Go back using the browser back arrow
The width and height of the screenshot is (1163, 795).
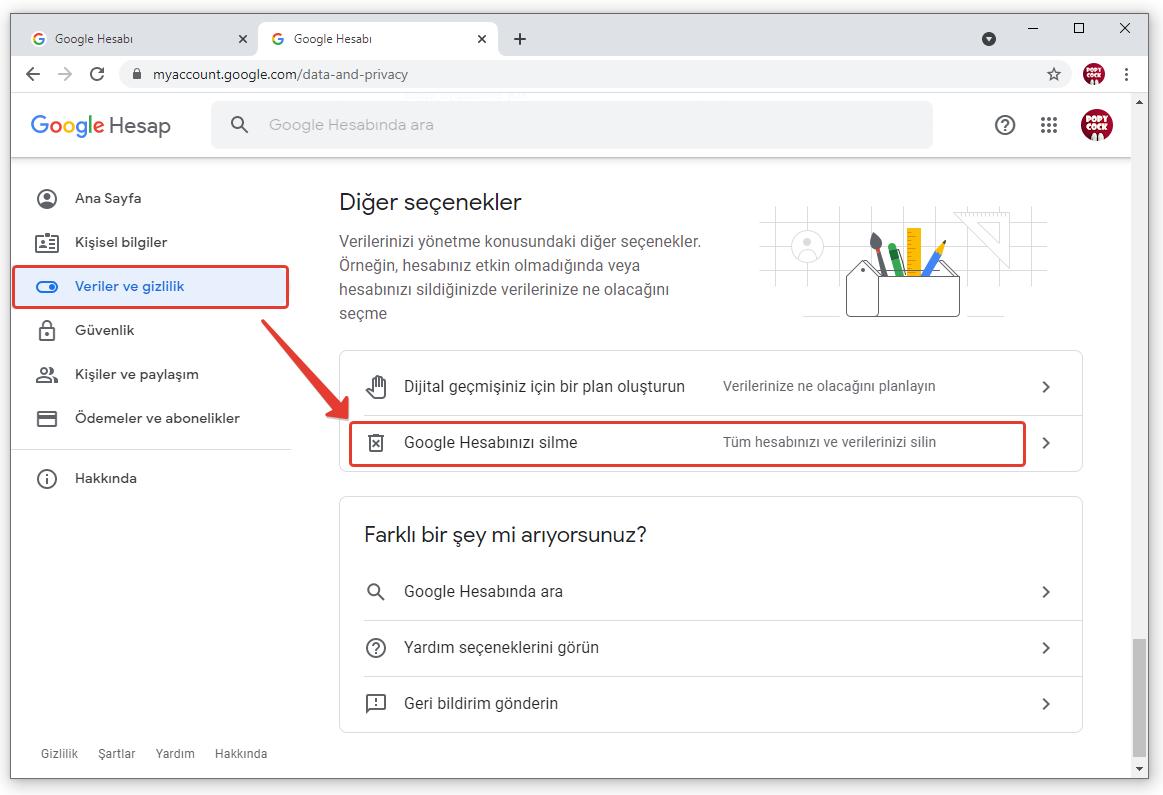33,74
